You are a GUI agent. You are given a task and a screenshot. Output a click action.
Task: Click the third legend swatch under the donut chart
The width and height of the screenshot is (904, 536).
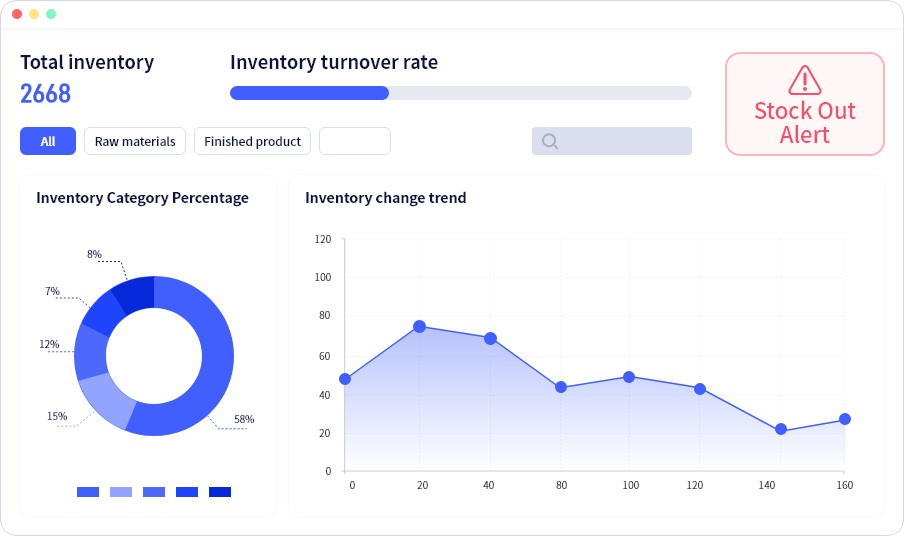coord(154,492)
